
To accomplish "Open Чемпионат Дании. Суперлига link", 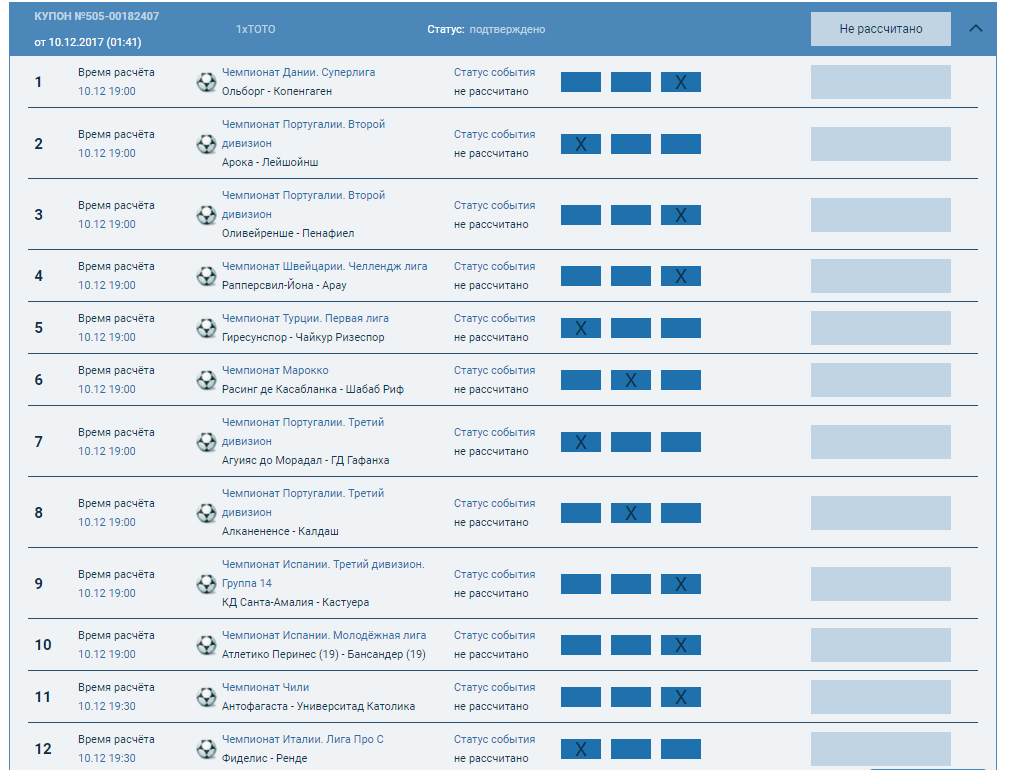I will [x=299, y=72].
